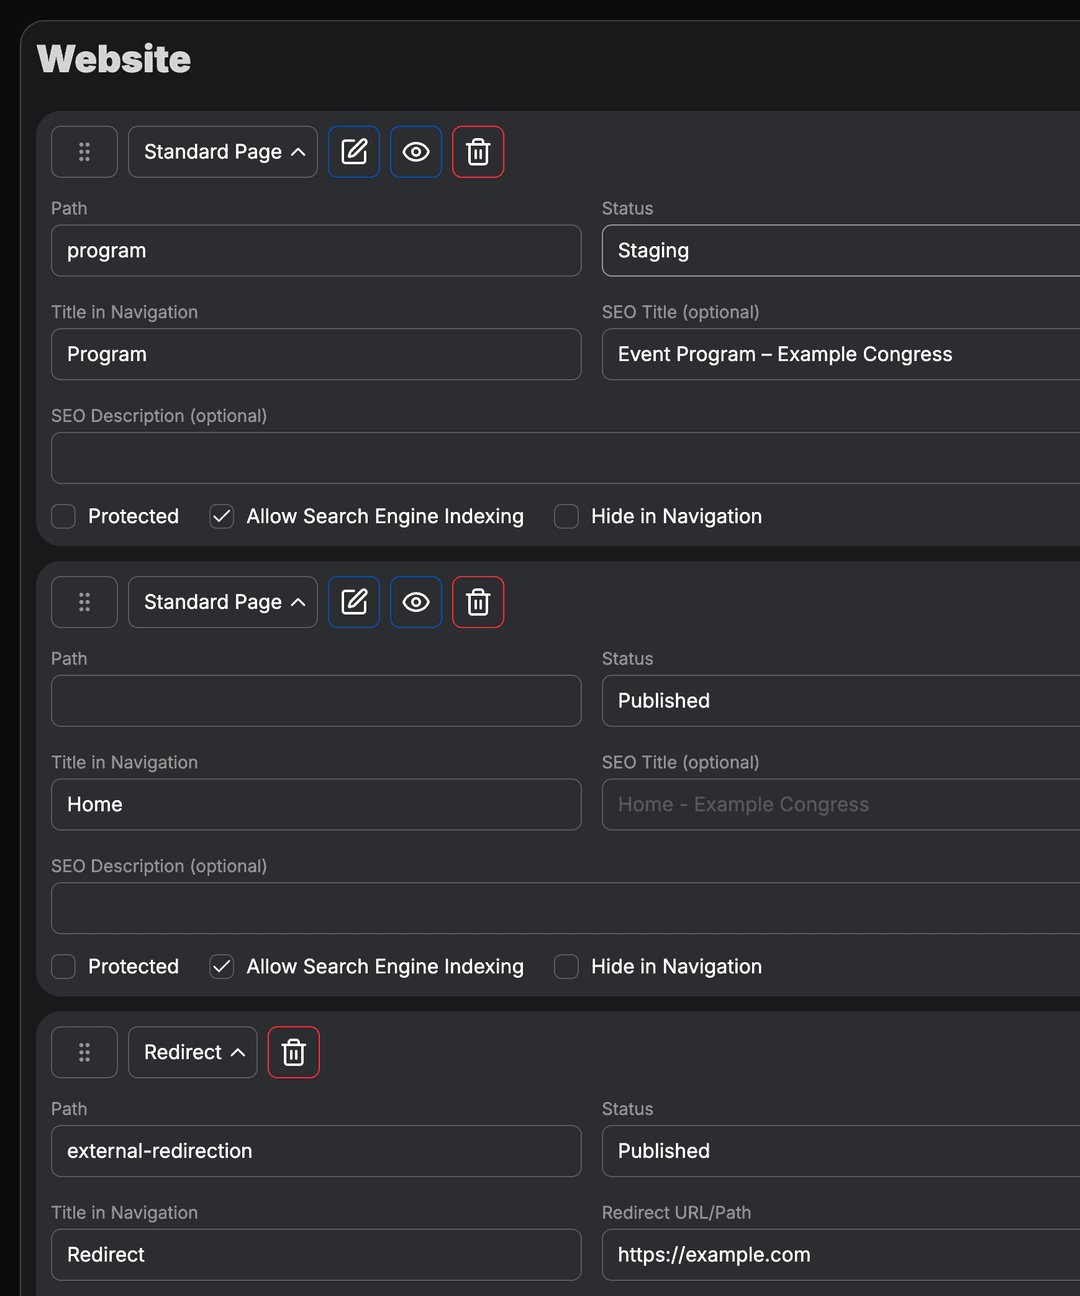Click Redirect URL/Path field with https://example.com
This screenshot has height=1296, width=1080.
pos(841,1254)
